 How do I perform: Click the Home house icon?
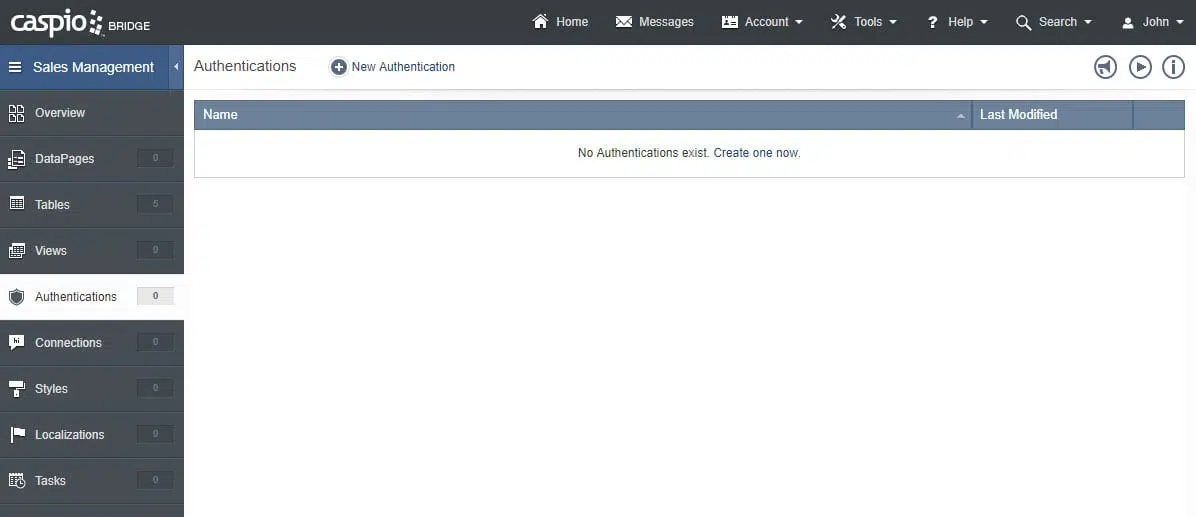541,22
